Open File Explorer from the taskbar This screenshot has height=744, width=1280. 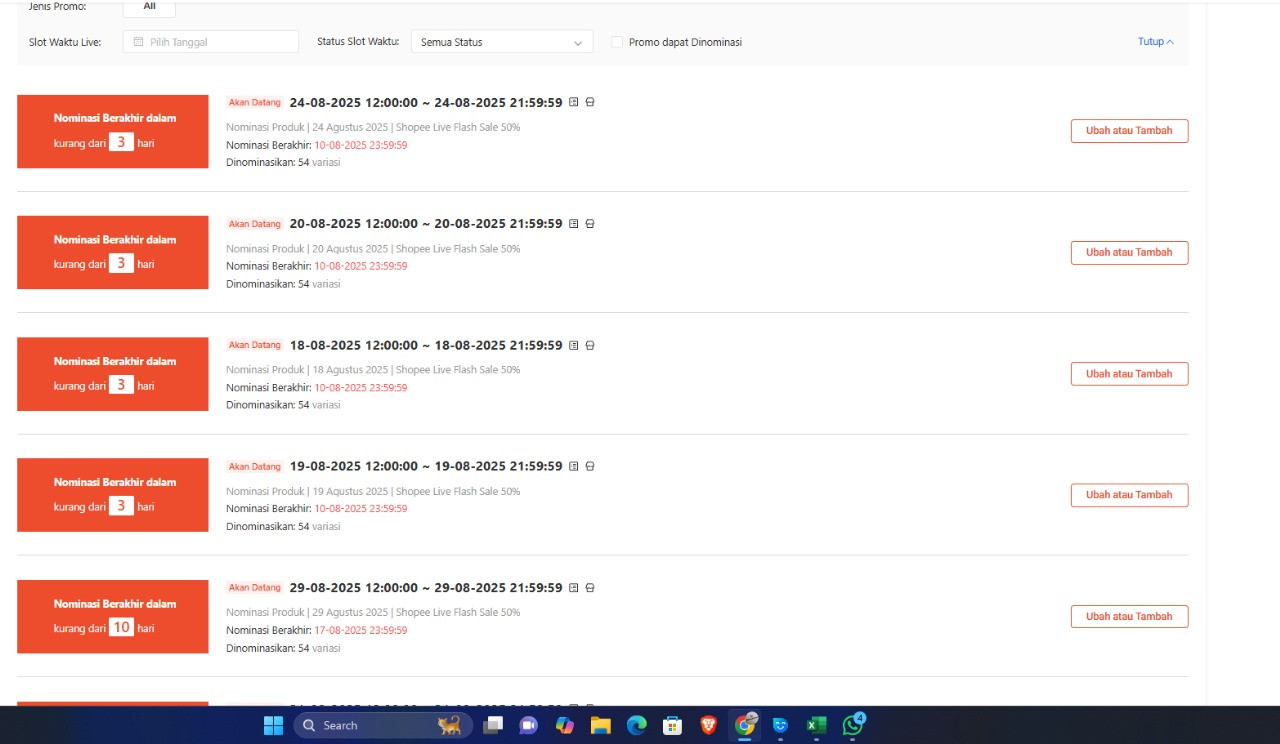tap(601, 725)
